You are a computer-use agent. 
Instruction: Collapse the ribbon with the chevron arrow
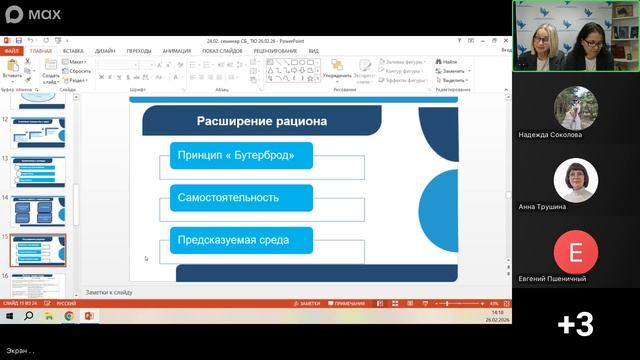[506, 89]
